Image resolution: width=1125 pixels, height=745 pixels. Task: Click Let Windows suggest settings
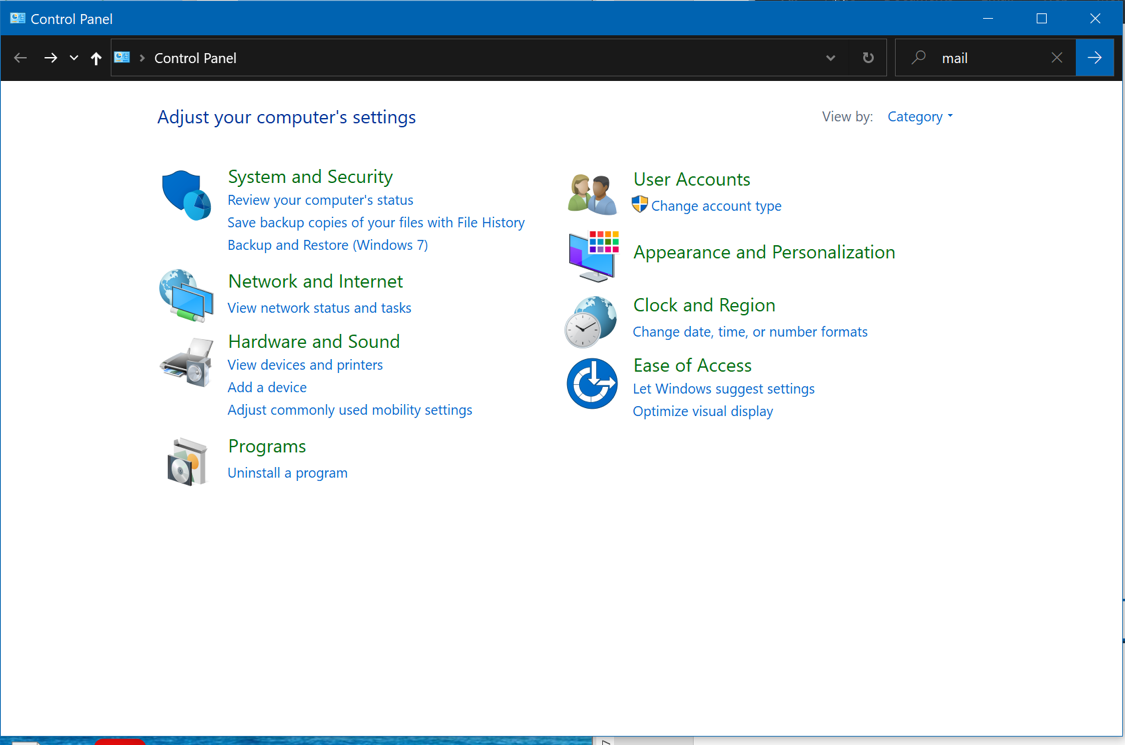coord(723,389)
